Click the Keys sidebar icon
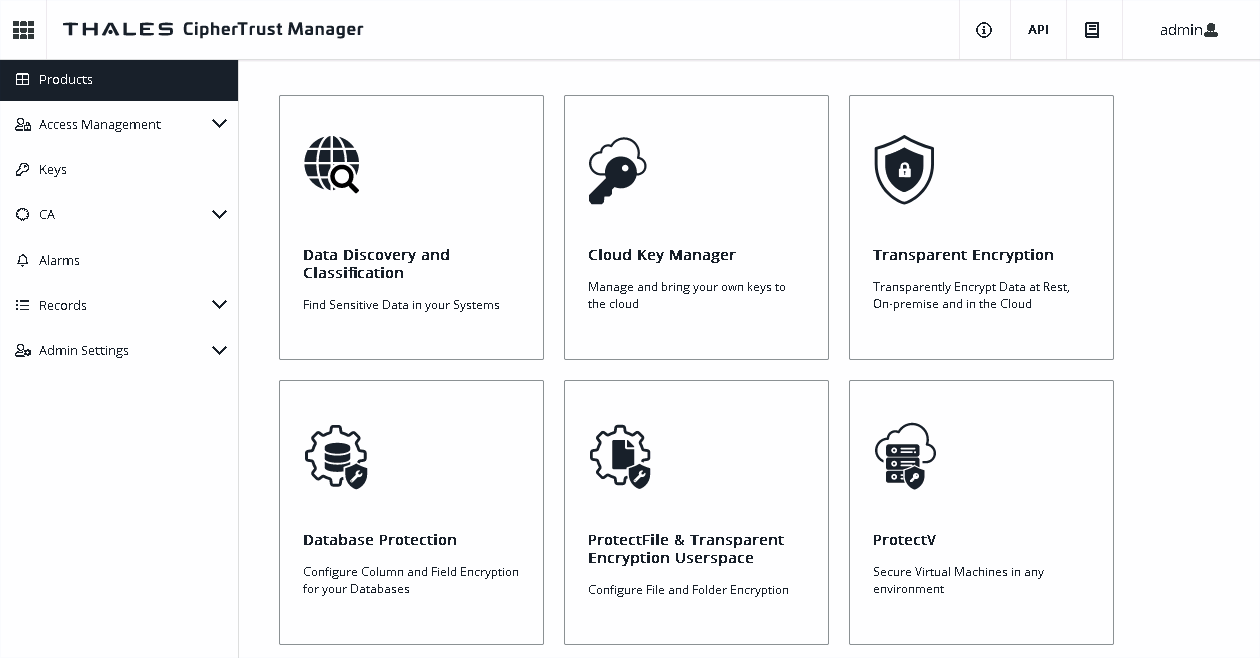The height and width of the screenshot is (658, 1260). pos(22,169)
